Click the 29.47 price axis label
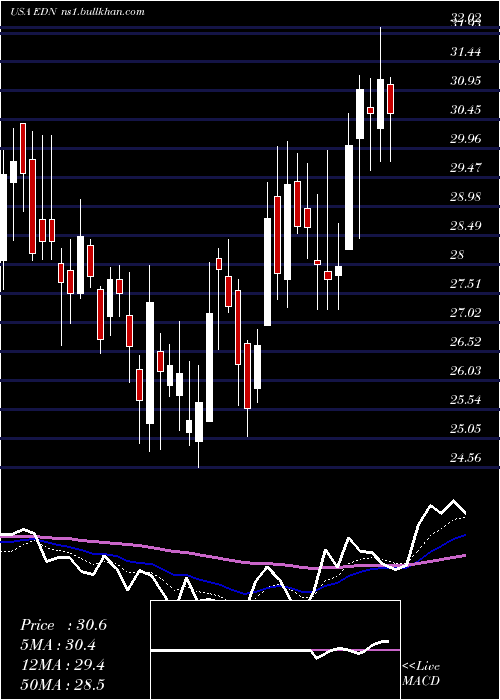This screenshot has height=700, width=500. (x=466, y=168)
